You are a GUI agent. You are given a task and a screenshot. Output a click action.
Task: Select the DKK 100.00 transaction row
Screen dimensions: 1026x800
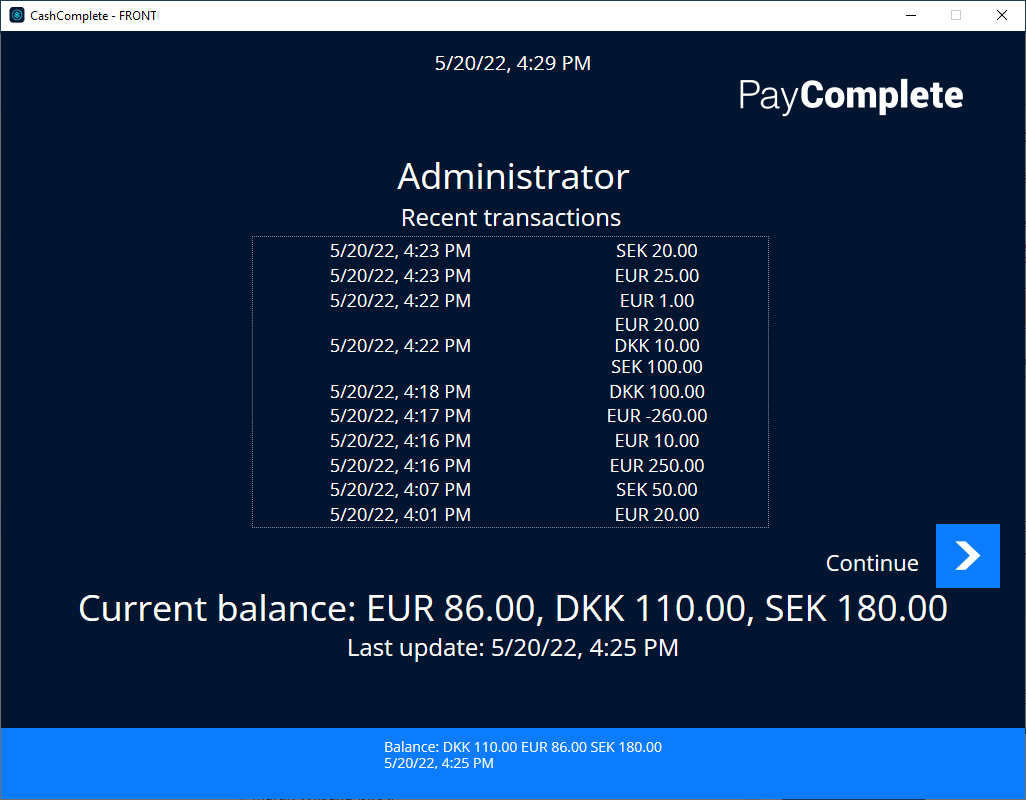pyautogui.click(x=512, y=391)
